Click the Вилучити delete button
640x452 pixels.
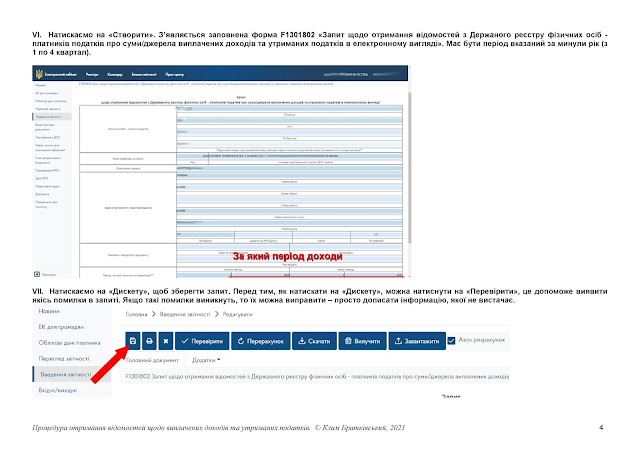(x=362, y=341)
